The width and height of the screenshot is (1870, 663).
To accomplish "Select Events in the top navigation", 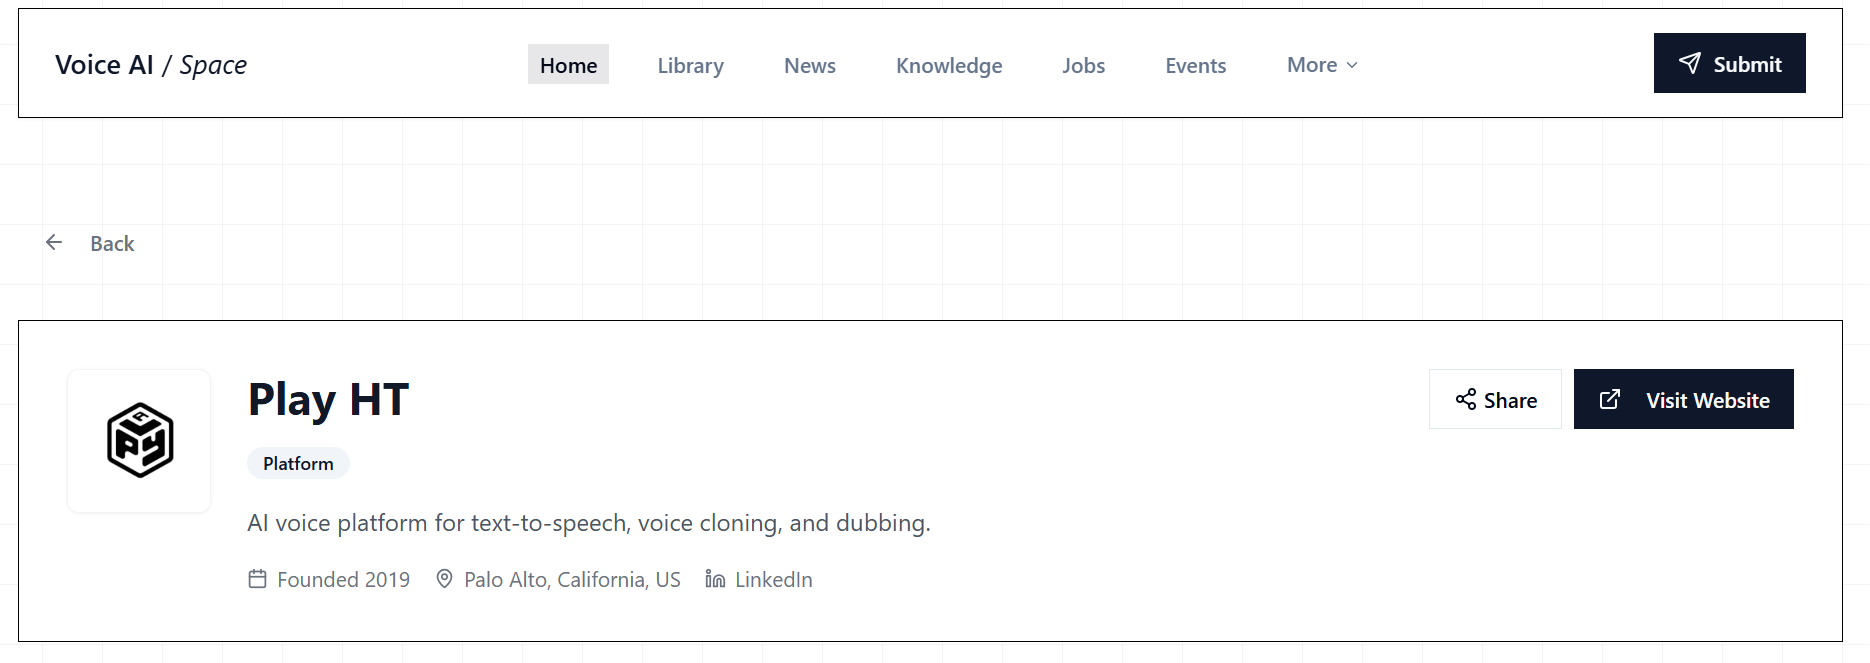I will 1195,65.
